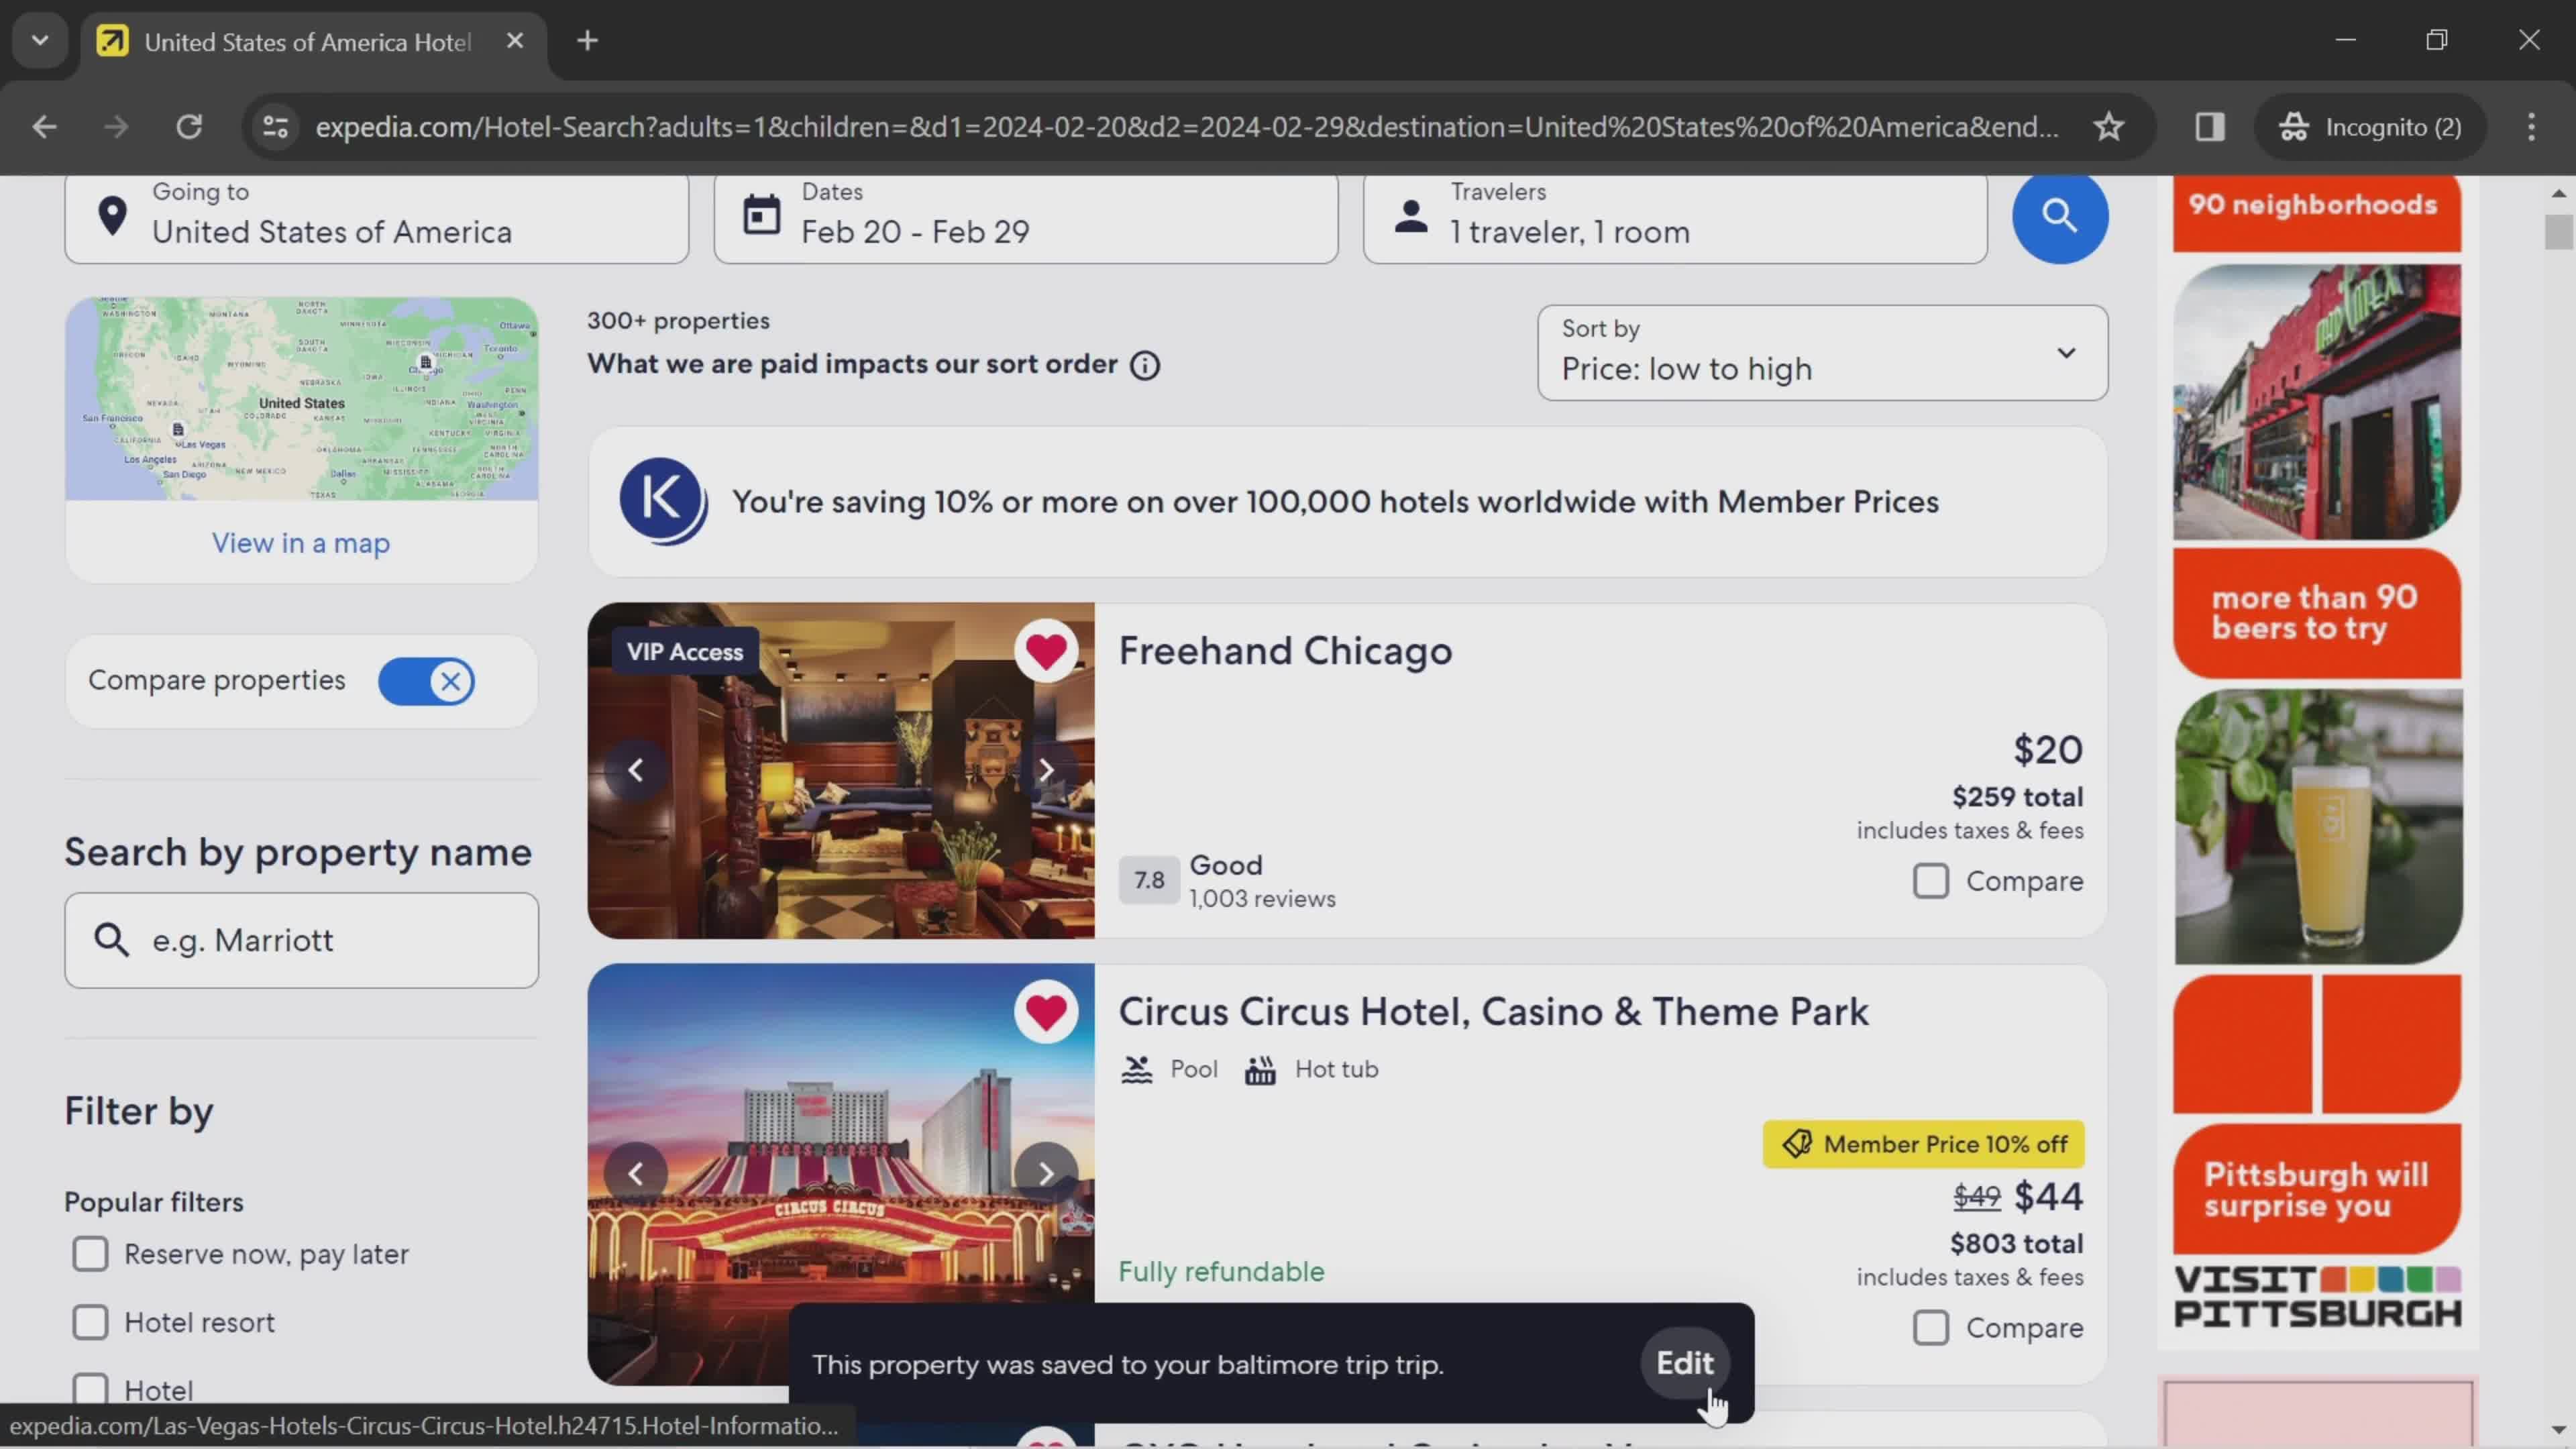Click the Pool amenity icon
Screen dimensions: 2576x1449
1136,1070
